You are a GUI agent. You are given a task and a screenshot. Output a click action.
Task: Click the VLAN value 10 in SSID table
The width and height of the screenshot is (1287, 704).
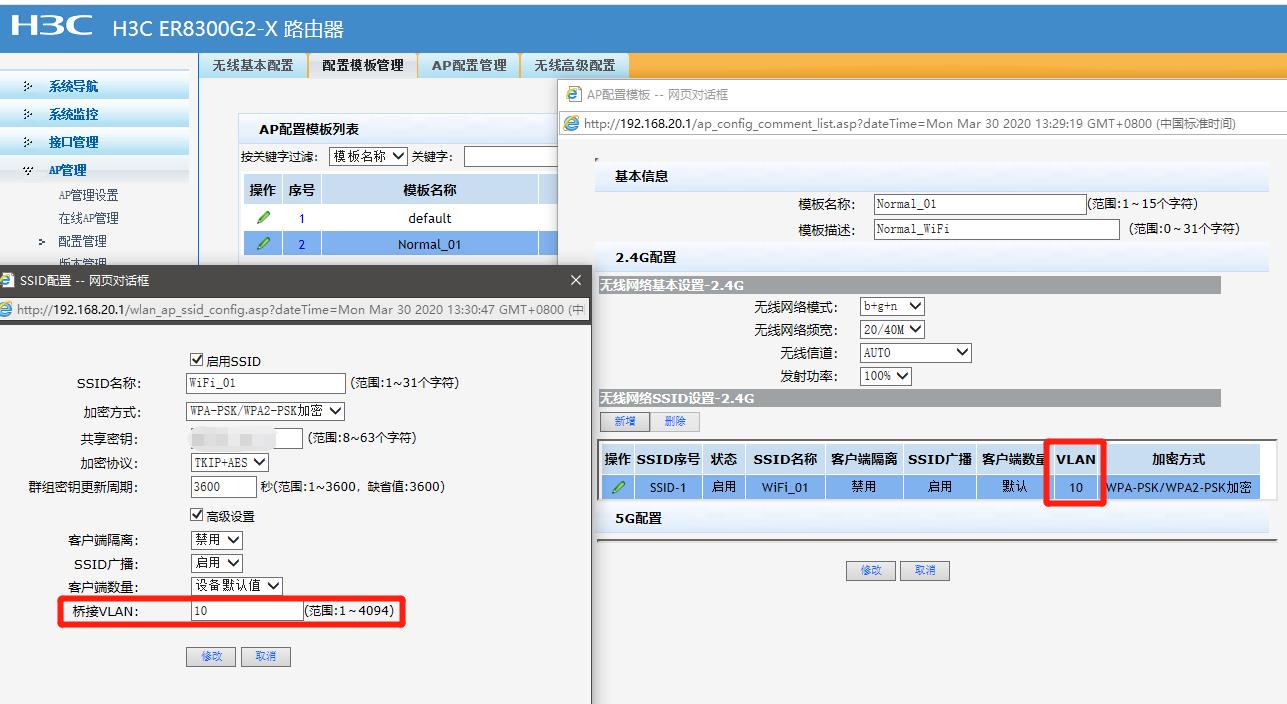click(x=1076, y=487)
